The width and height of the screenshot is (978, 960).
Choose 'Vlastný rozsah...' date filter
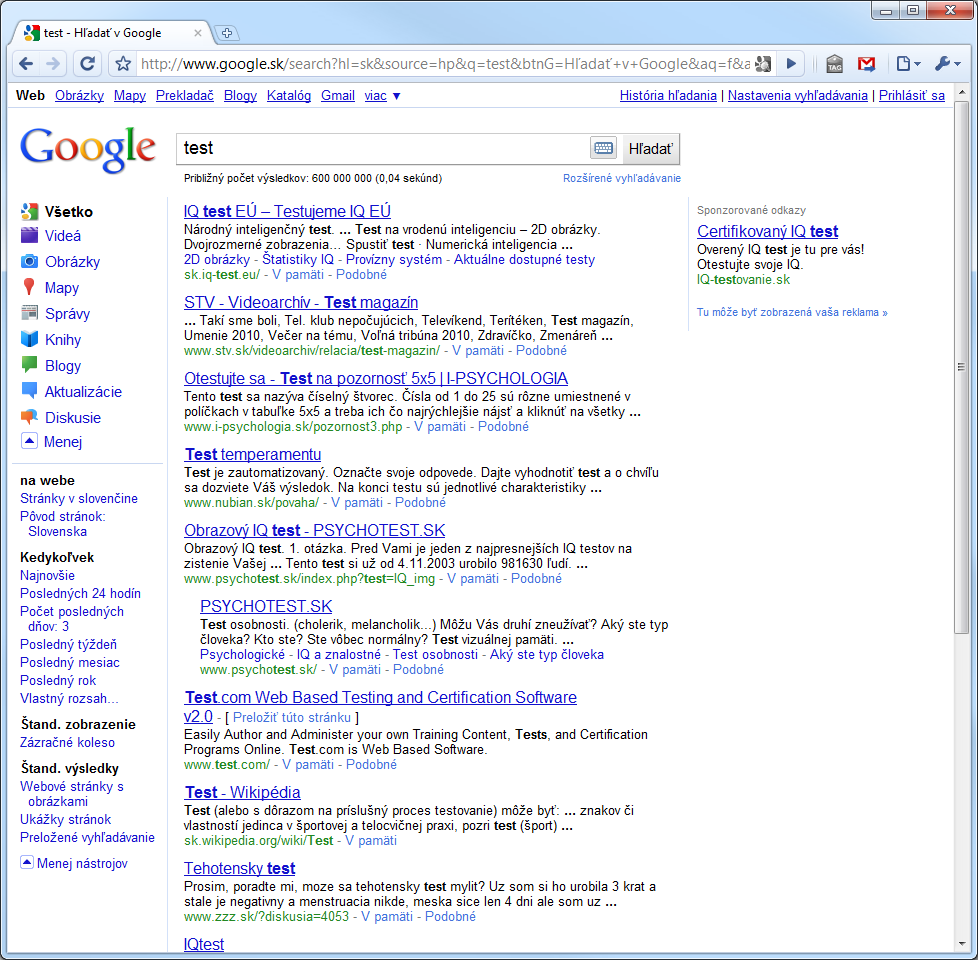69,699
